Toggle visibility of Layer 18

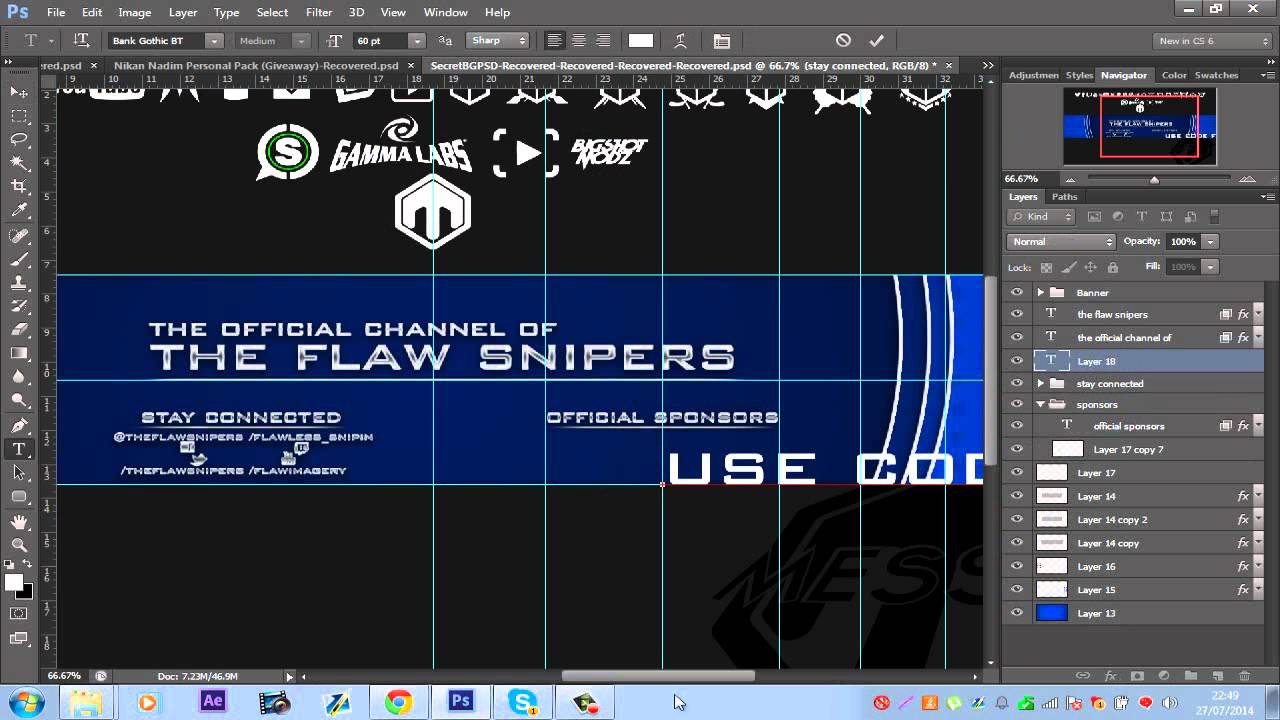point(1017,361)
